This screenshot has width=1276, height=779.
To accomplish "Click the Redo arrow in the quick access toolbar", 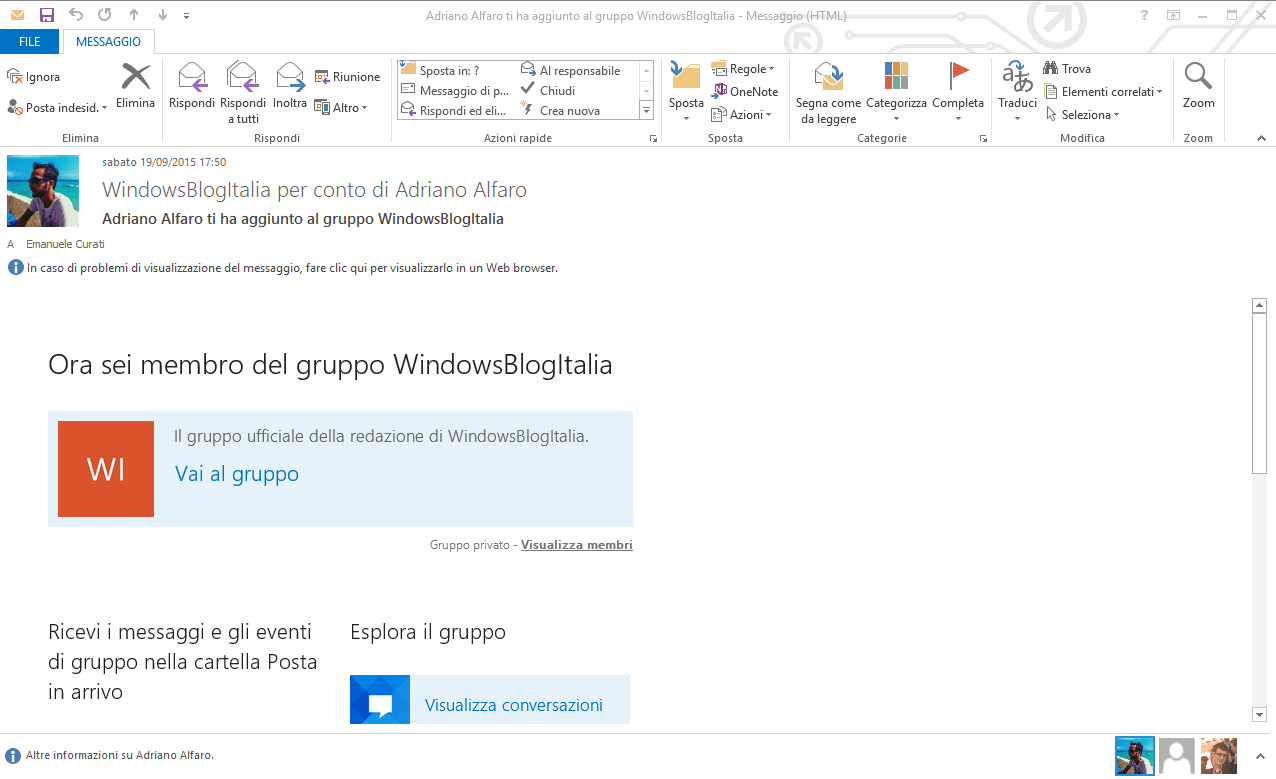I will tap(105, 15).
